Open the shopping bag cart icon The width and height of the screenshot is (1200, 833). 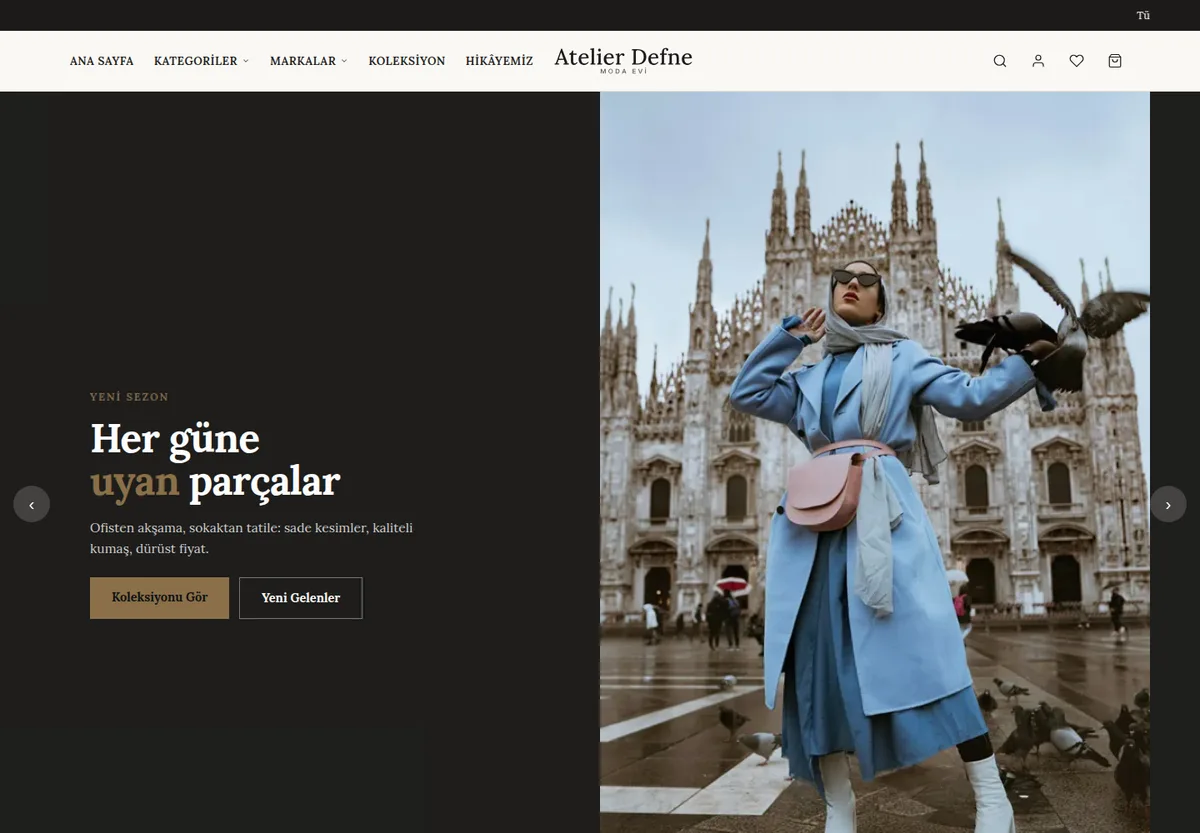(1115, 61)
